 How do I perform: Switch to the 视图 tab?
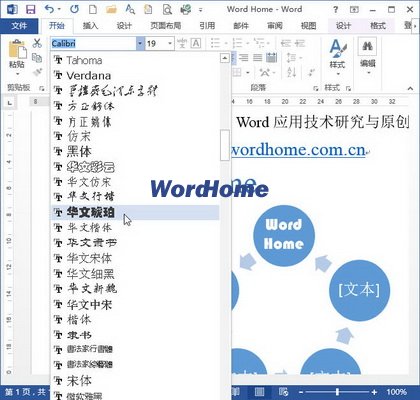(x=308, y=26)
